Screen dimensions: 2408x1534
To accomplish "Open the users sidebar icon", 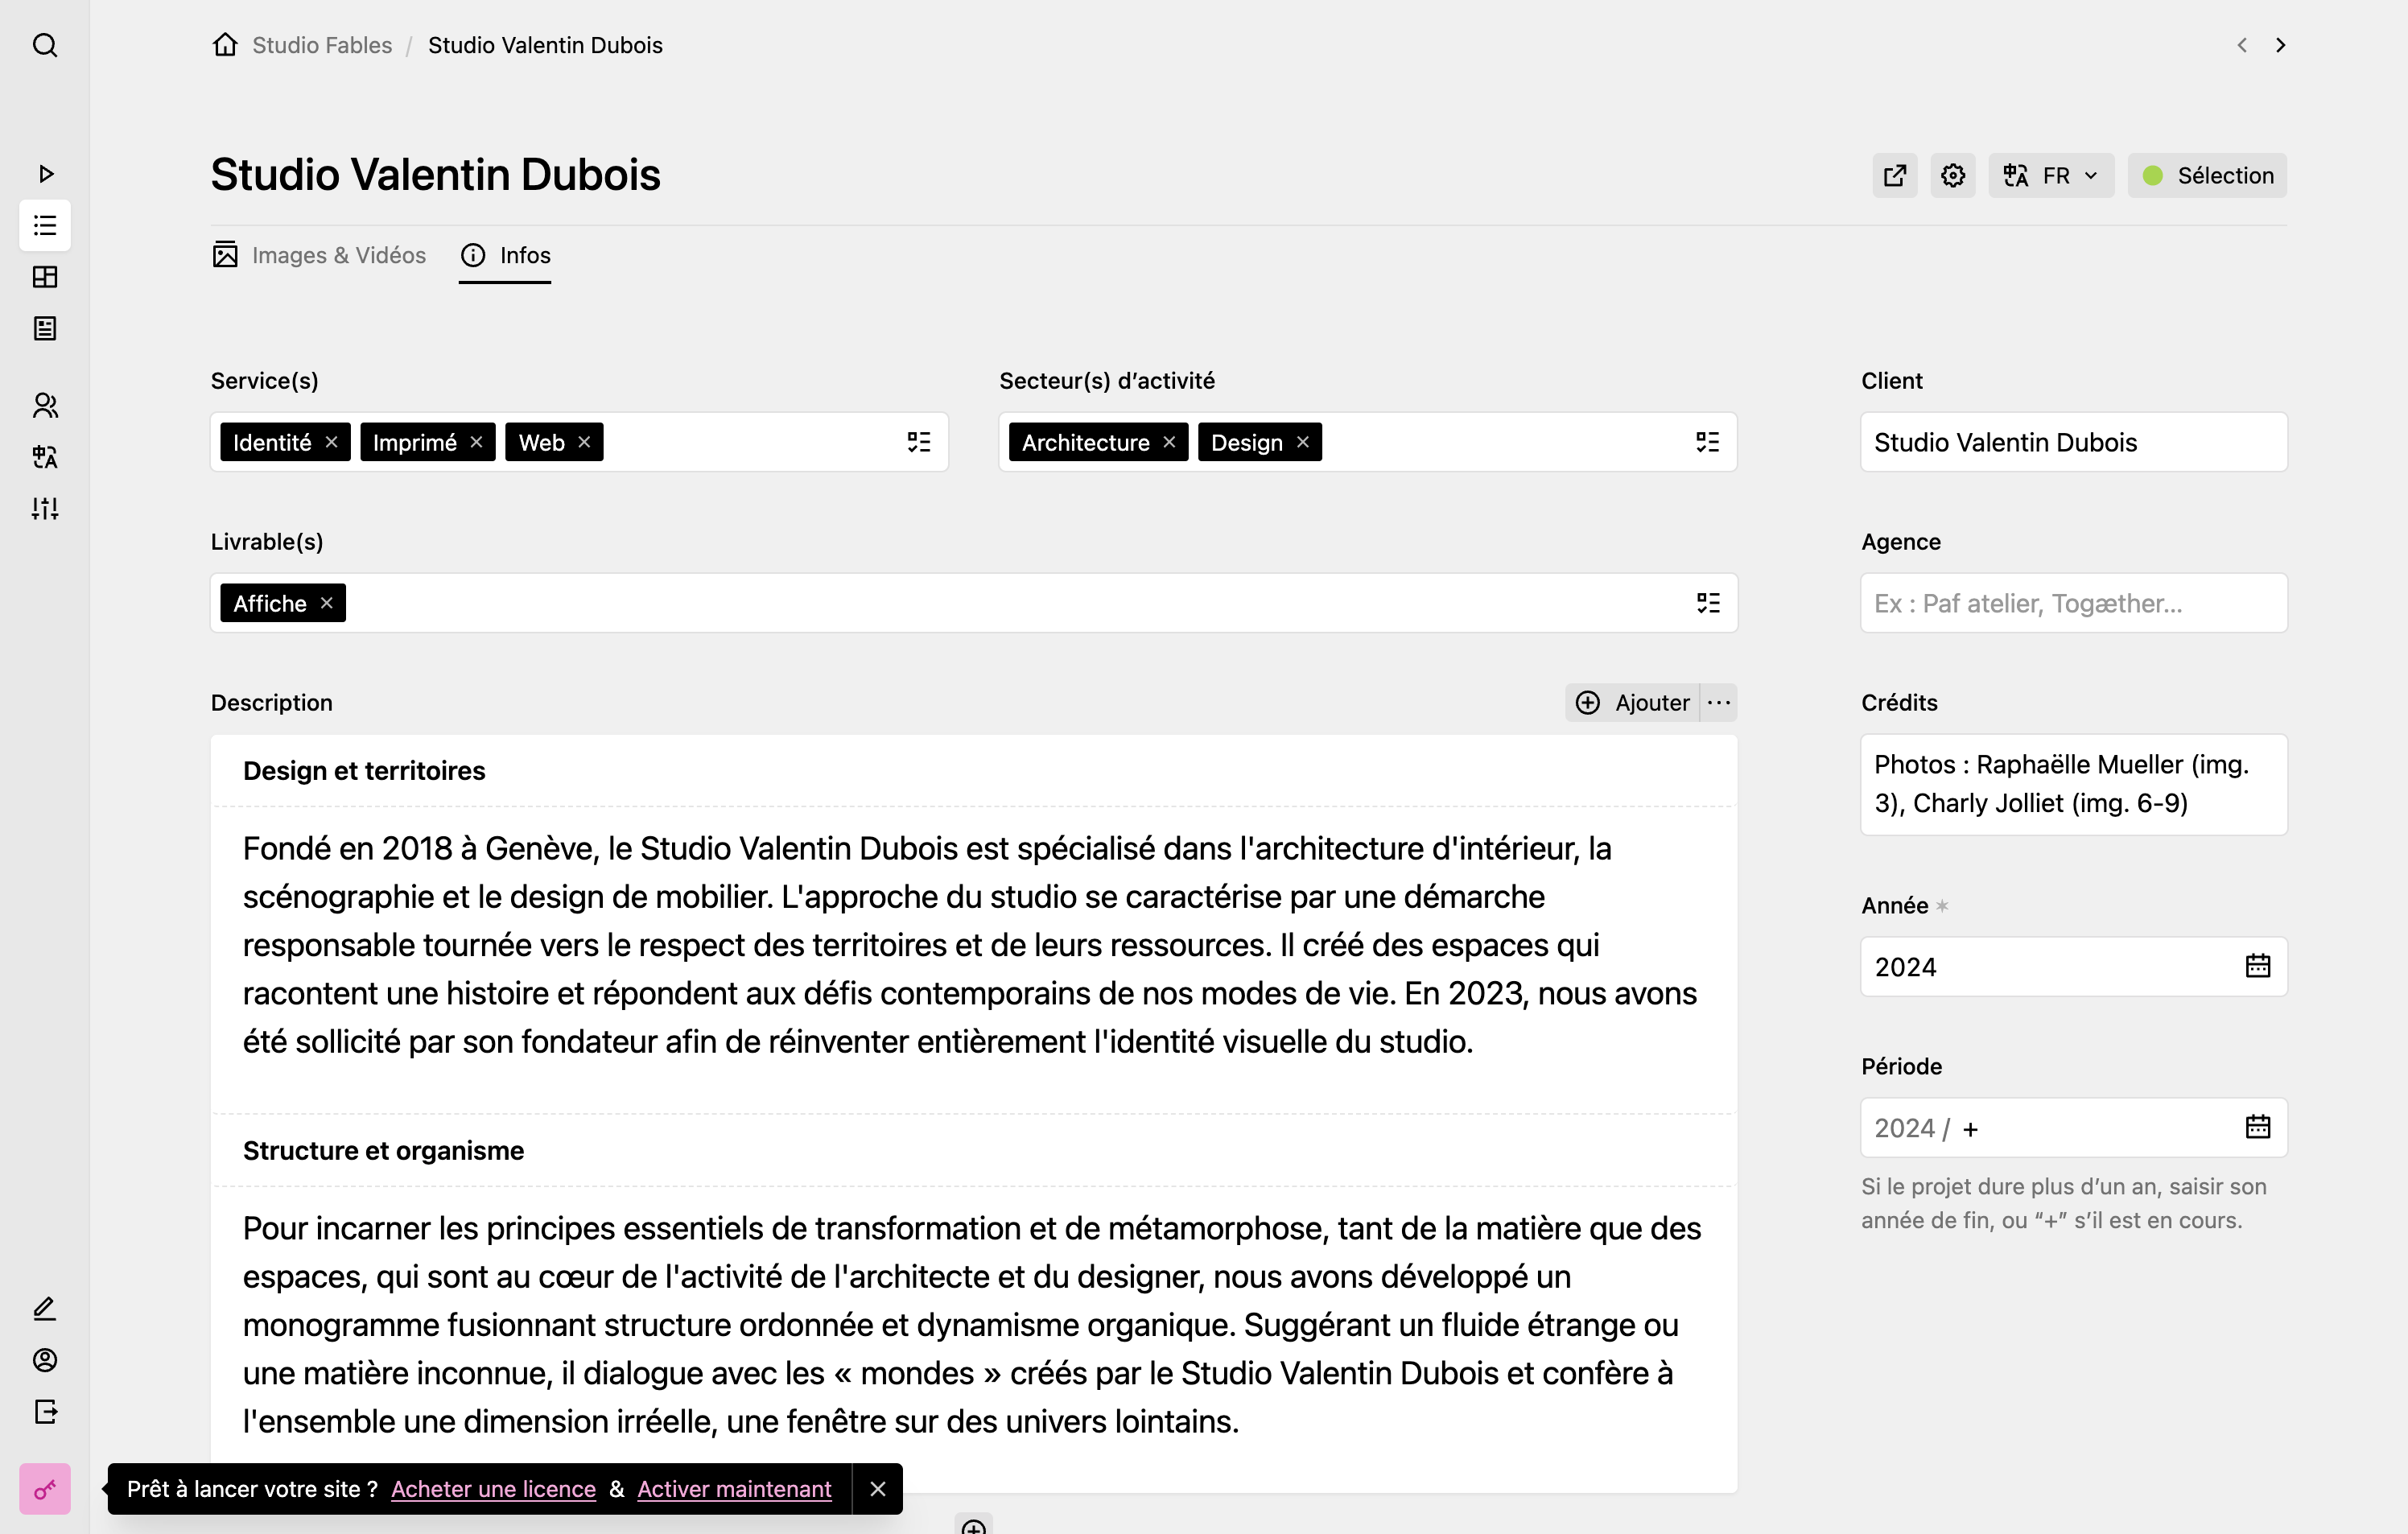I will tap(45, 405).
